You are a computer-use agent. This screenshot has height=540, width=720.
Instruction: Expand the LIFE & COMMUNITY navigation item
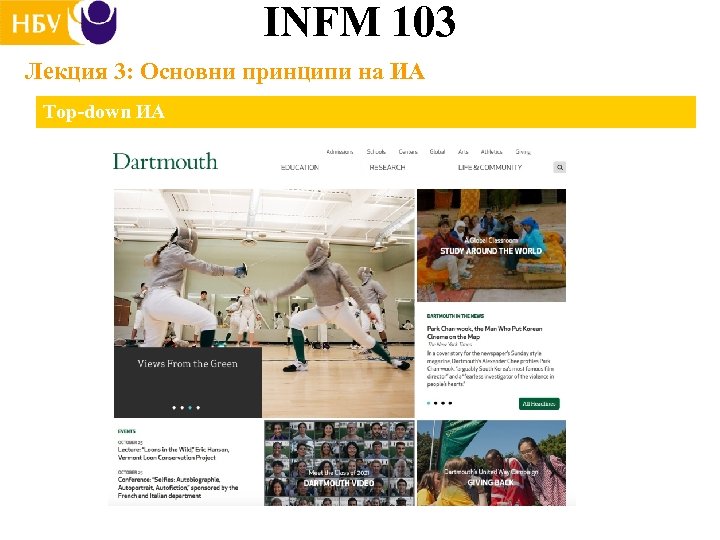tap(489, 167)
